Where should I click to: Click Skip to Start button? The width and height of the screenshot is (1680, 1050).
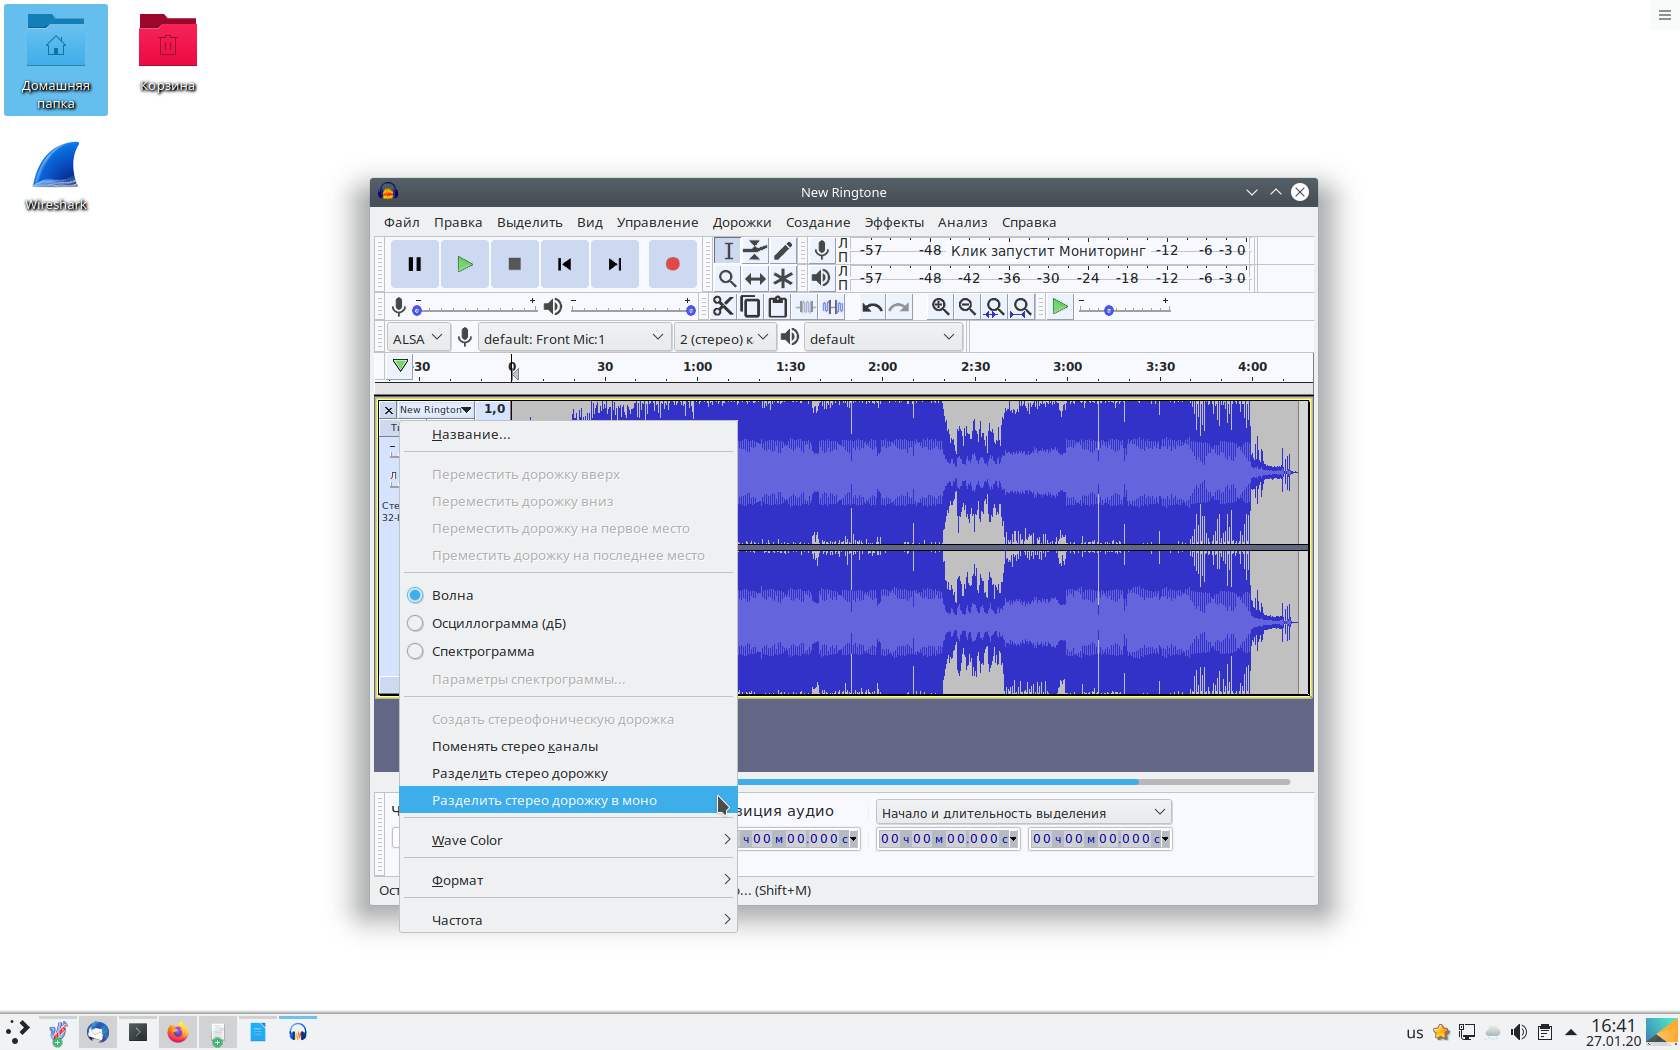pyautogui.click(x=565, y=264)
